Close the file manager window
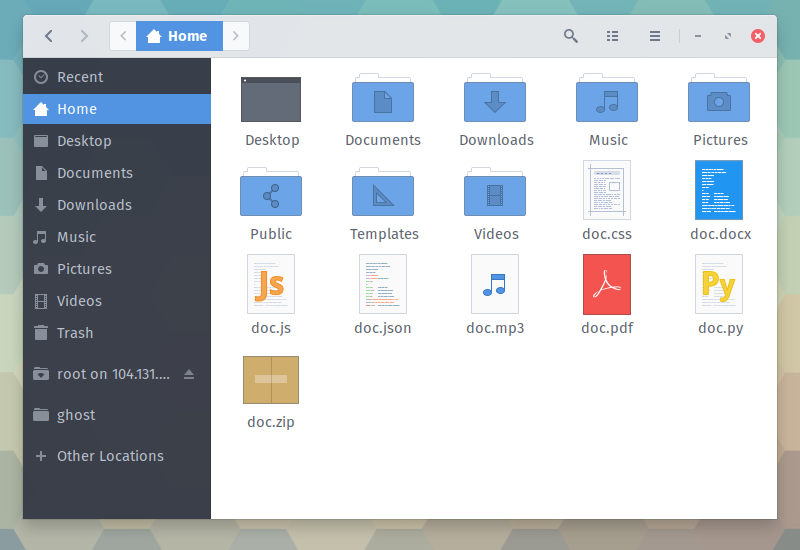The height and width of the screenshot is (550, 800). pos(758,36)
